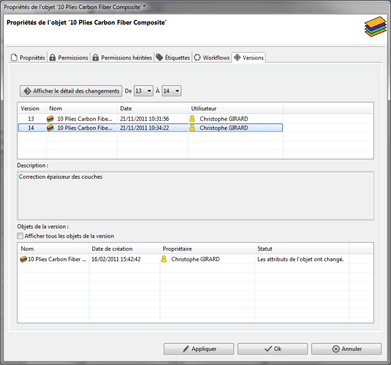Image resolution: width=391 pixels, height=365 pixels.
Task: Click creation date 16/02/2011 15:42:42
Action: point(116,259)
